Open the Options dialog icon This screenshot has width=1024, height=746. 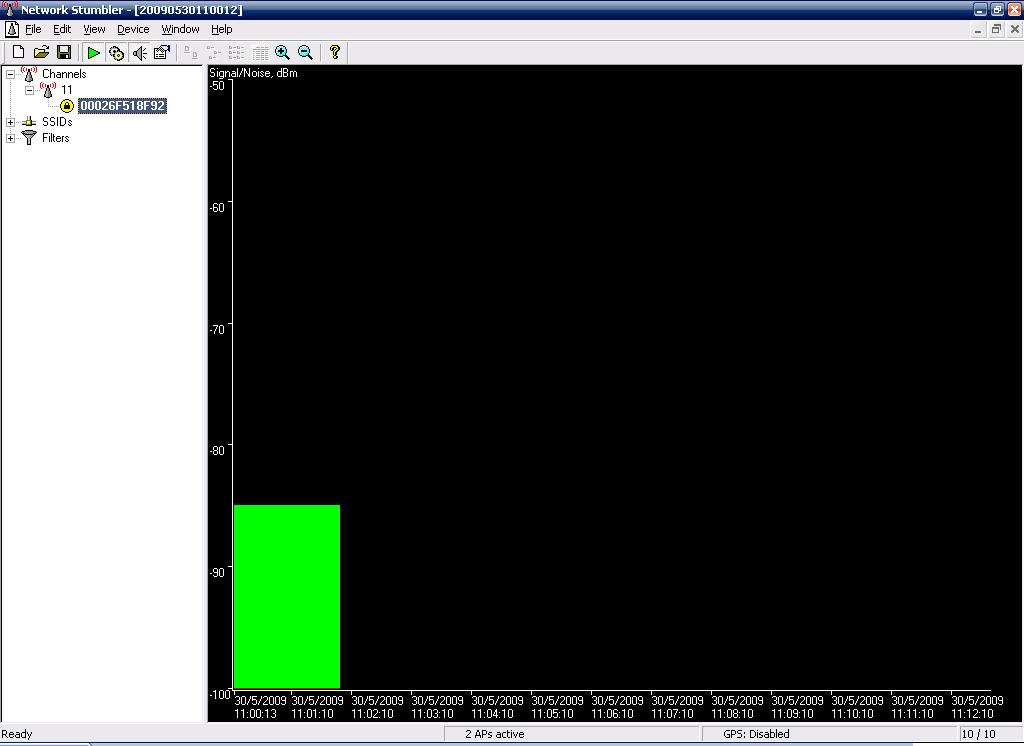point(161,52)
